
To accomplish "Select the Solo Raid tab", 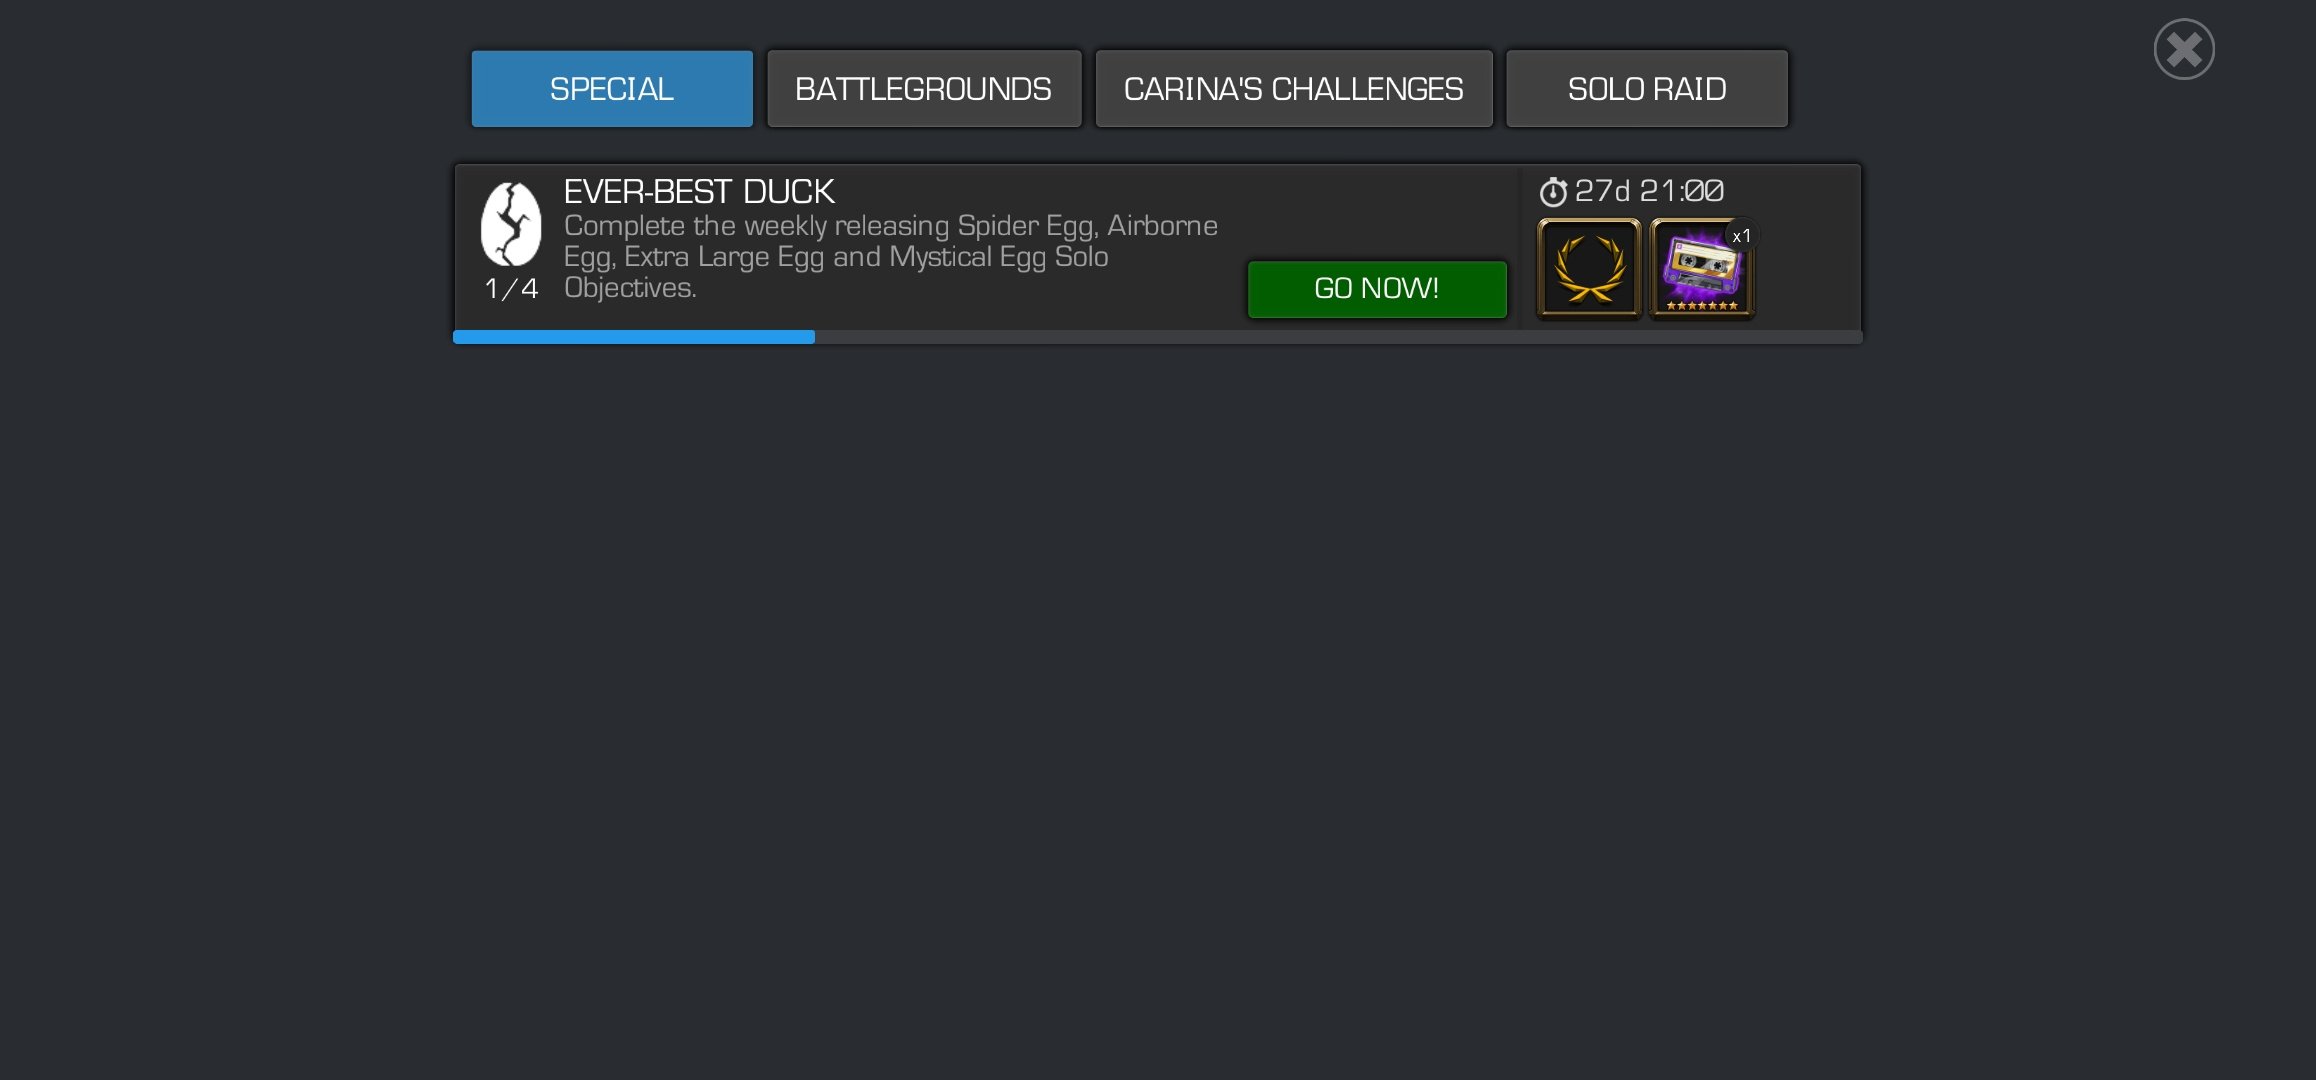I will [x=1647, y=89].
